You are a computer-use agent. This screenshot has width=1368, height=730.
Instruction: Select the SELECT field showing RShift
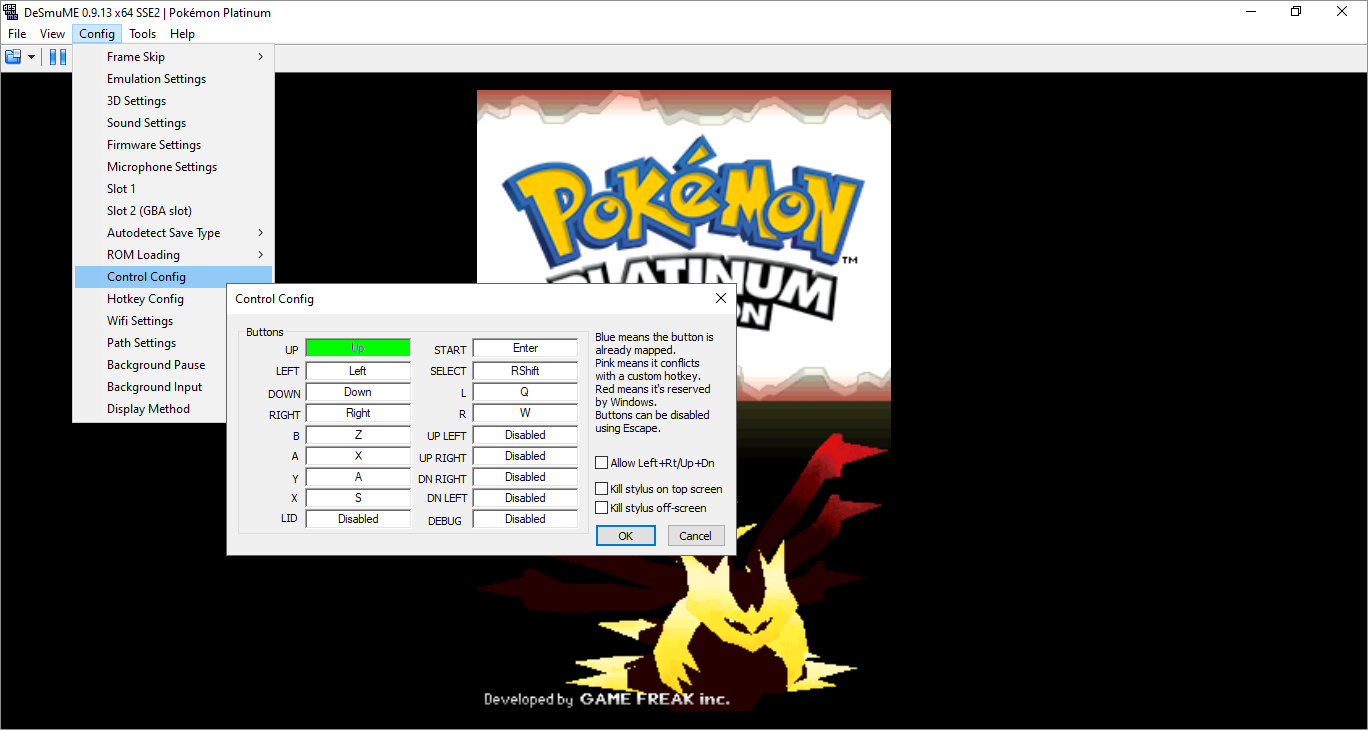click(525, 371)
